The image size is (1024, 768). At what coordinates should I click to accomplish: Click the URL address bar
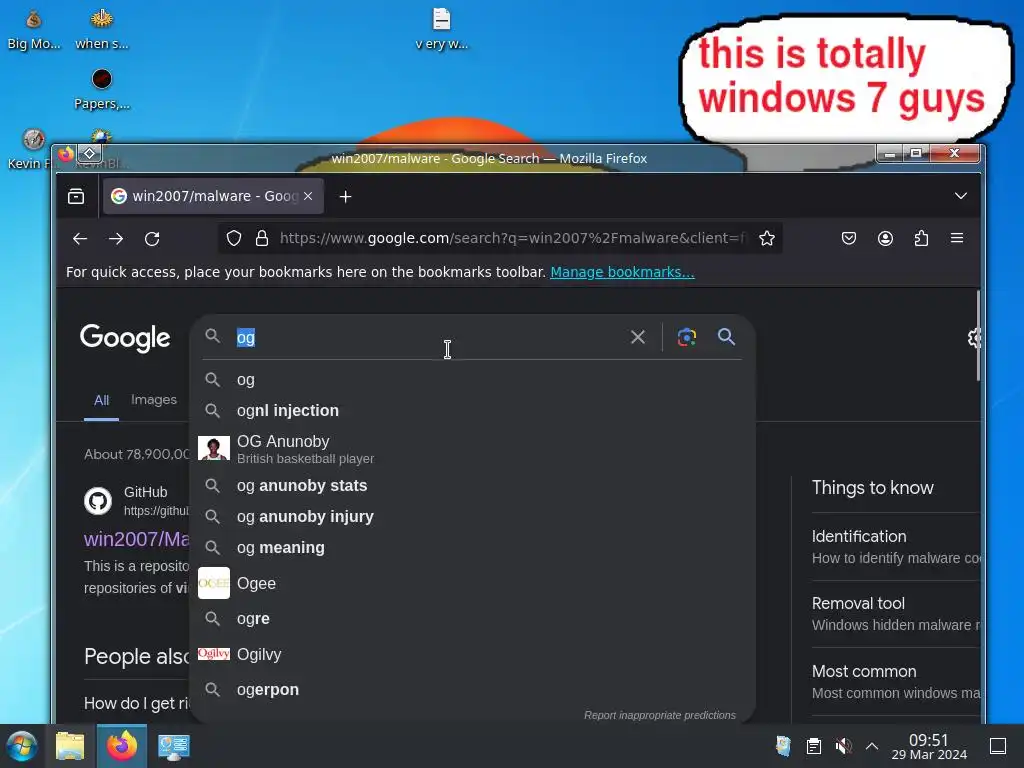pyautogui.click(x=512, y=238)
